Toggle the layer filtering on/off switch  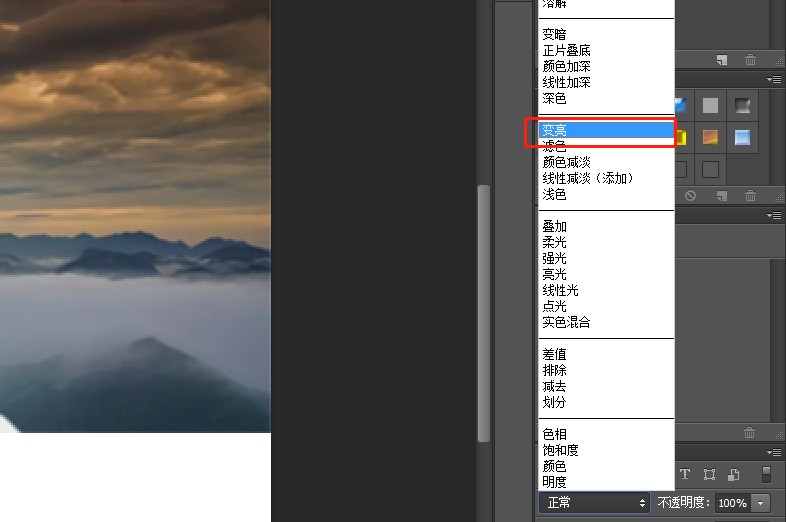[x=766, y=474]
